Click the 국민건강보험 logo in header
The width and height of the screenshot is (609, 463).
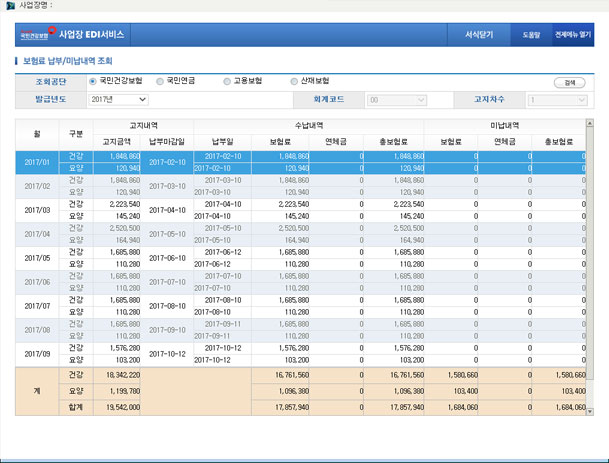click(x=38, y=34)
